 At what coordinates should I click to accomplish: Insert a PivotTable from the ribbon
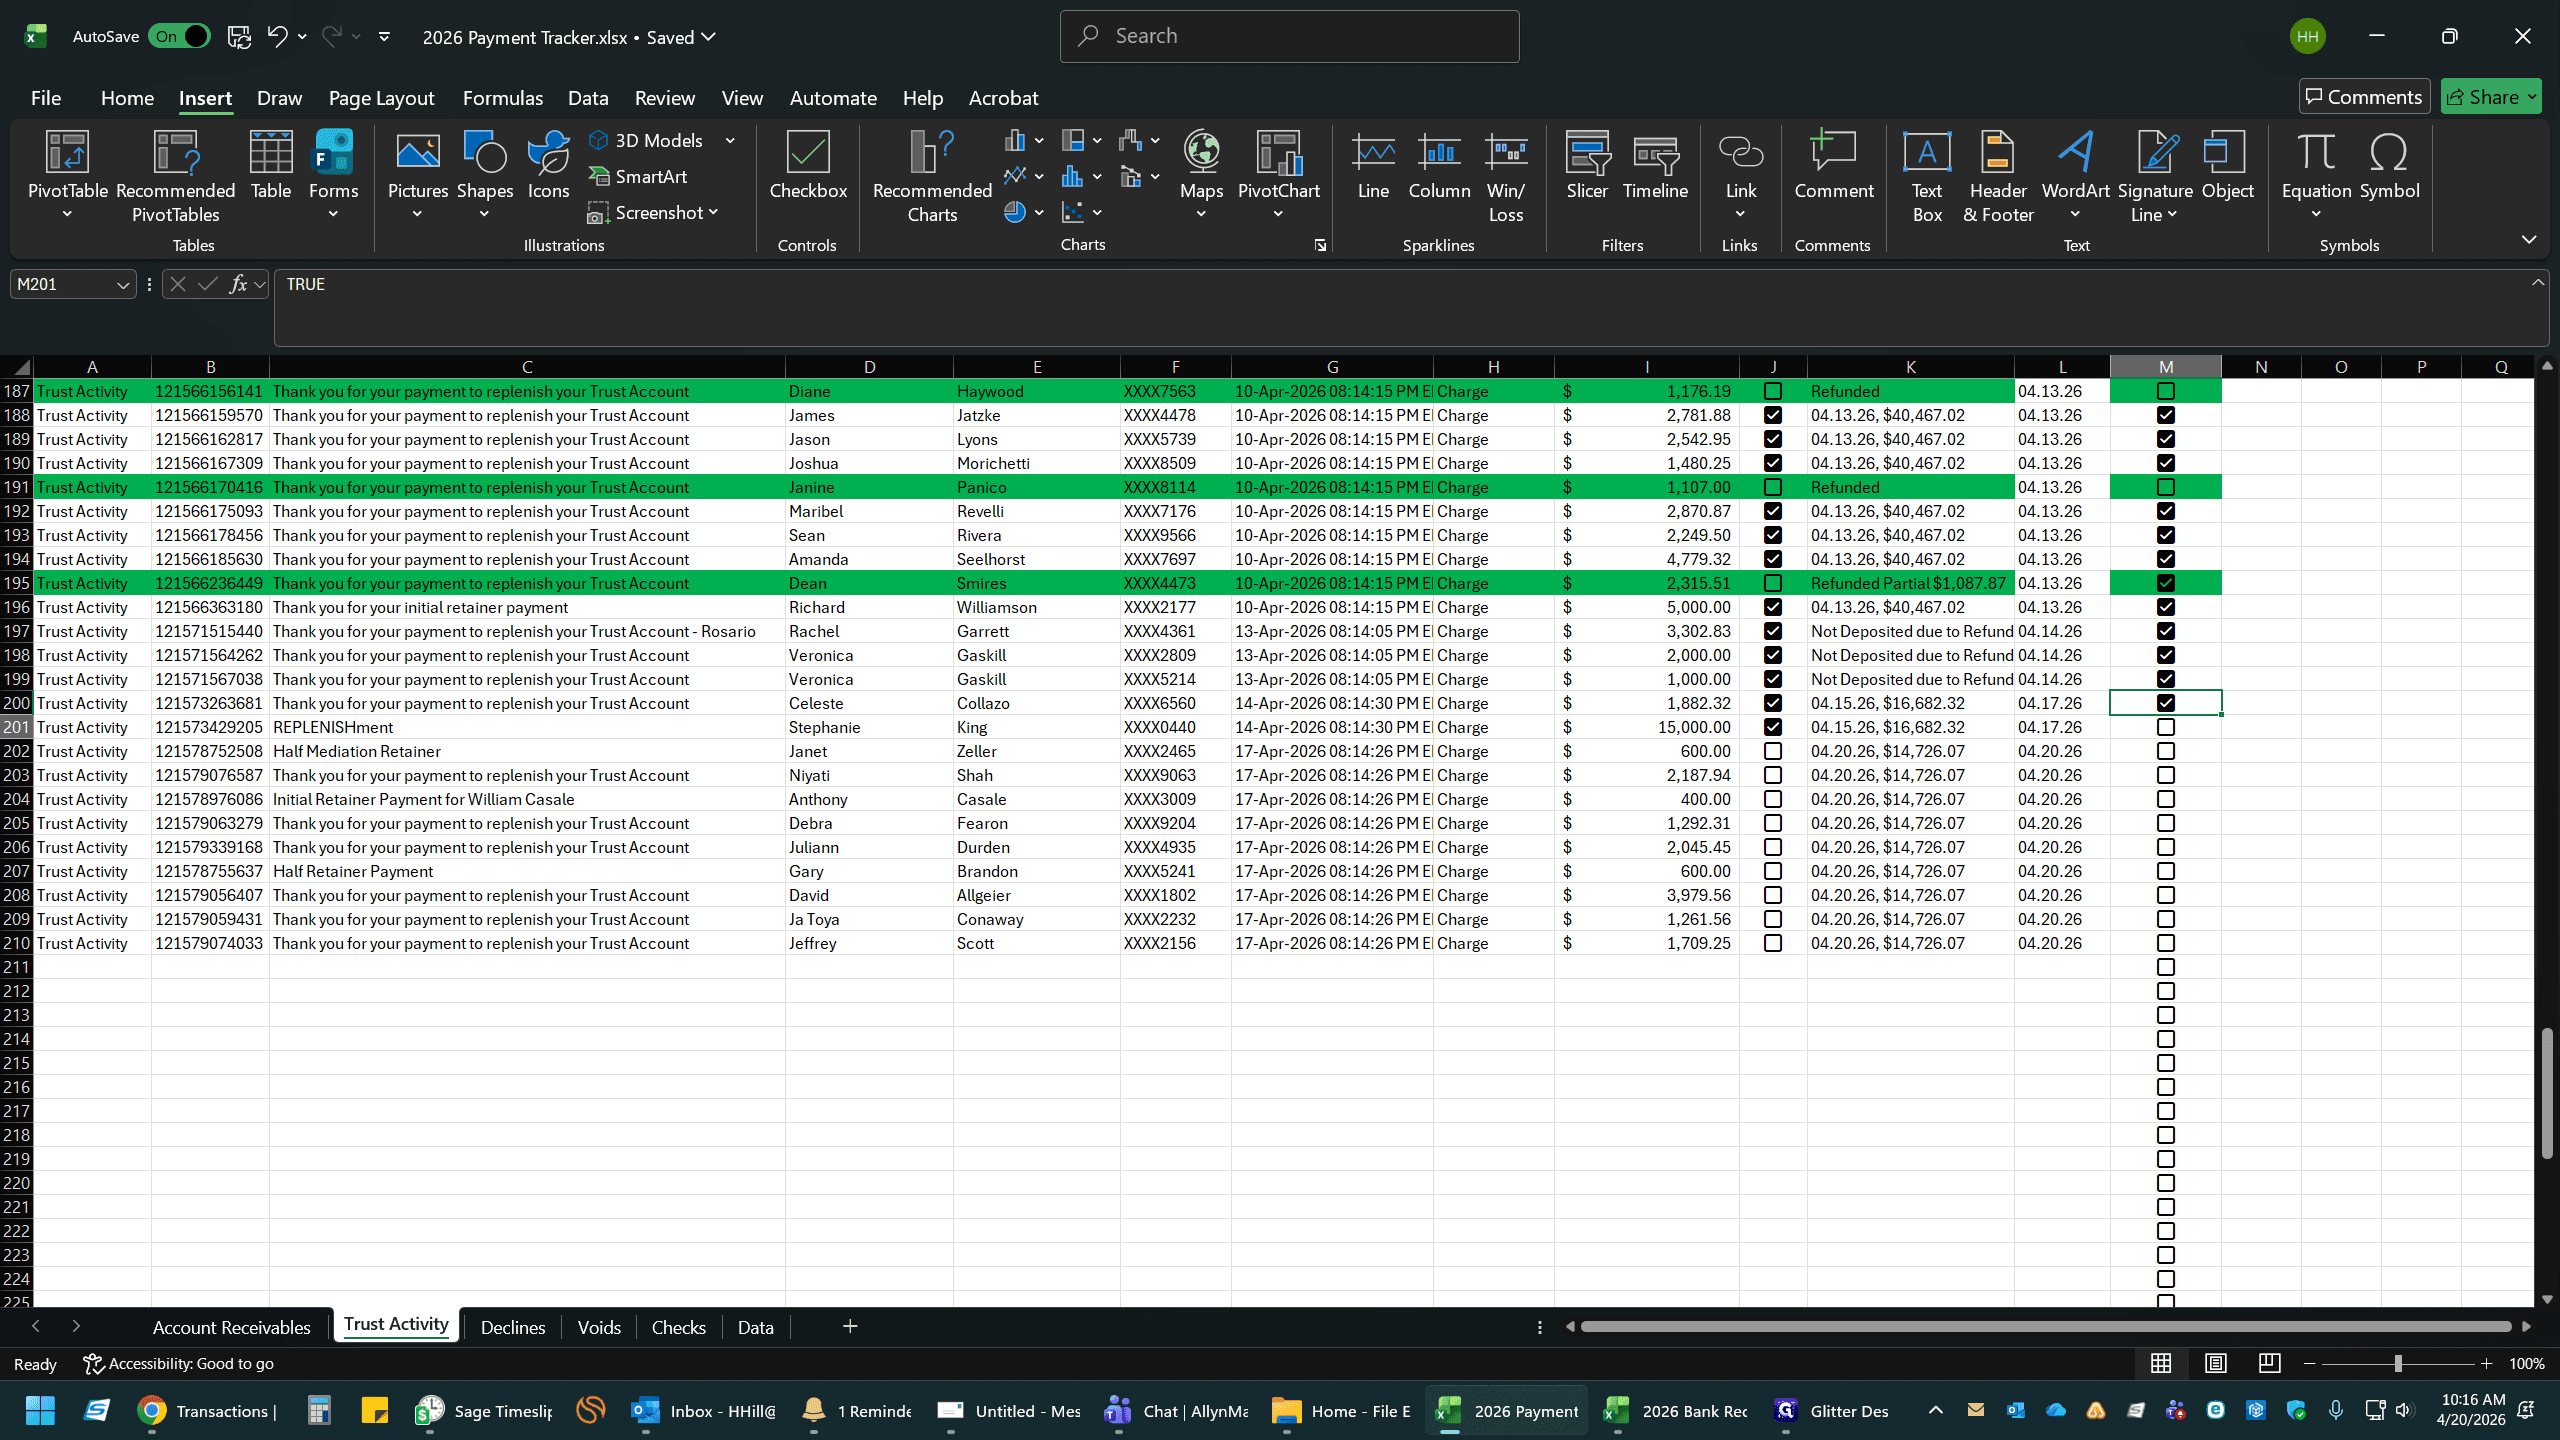67,175
